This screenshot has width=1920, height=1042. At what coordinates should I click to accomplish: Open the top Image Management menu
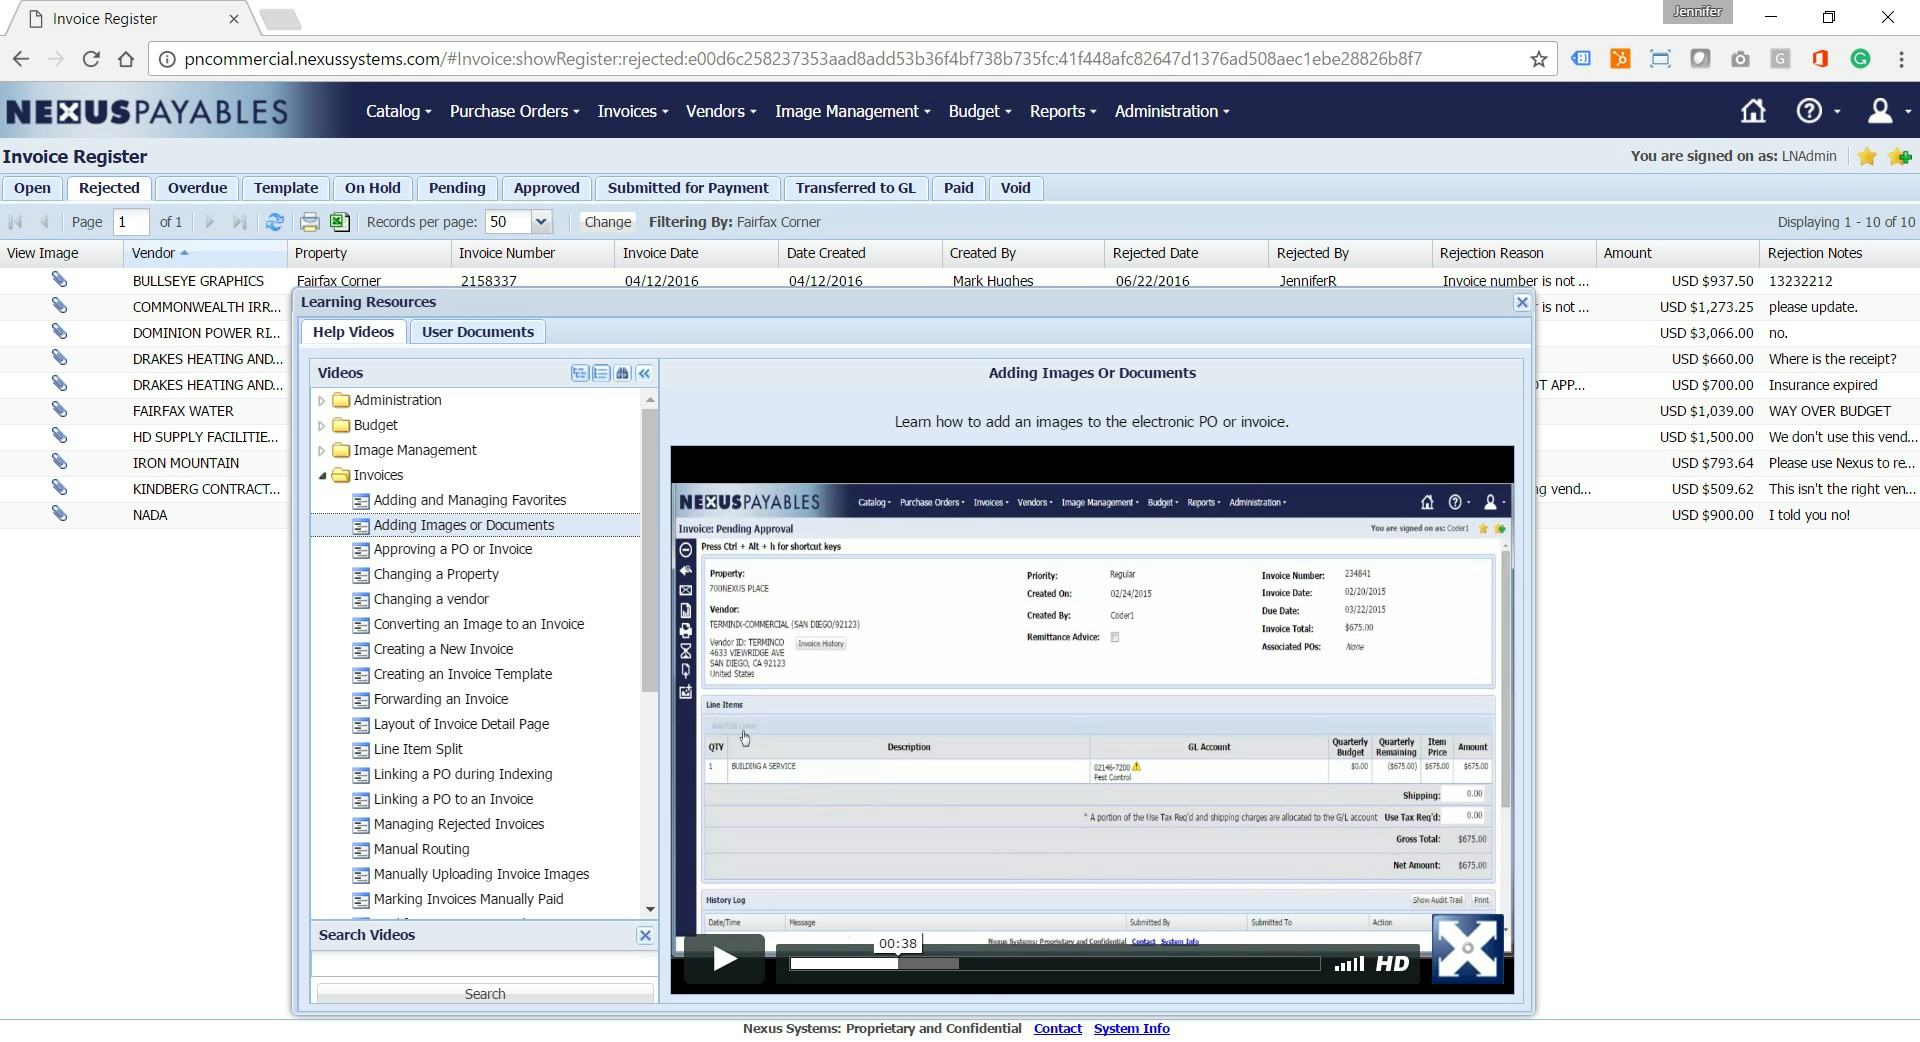pos(853,111)
